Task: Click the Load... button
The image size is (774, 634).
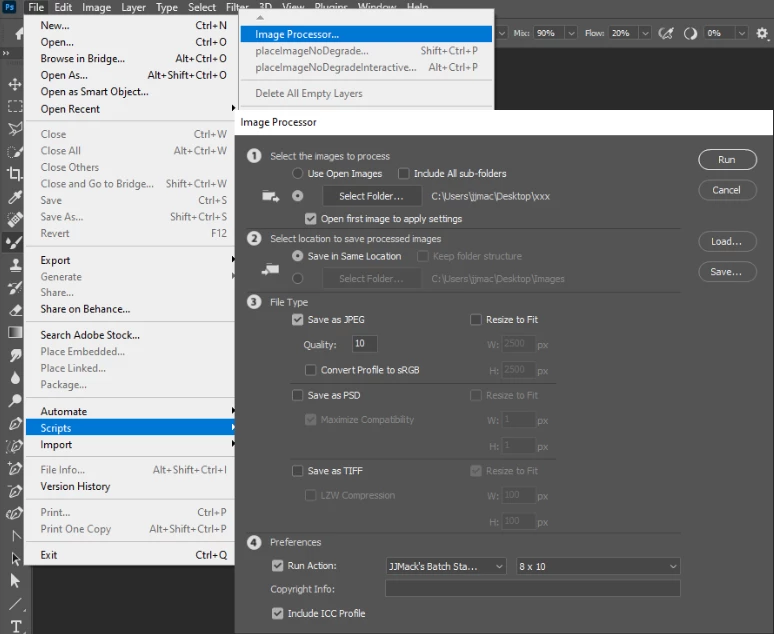Action: tap(727, 241)
